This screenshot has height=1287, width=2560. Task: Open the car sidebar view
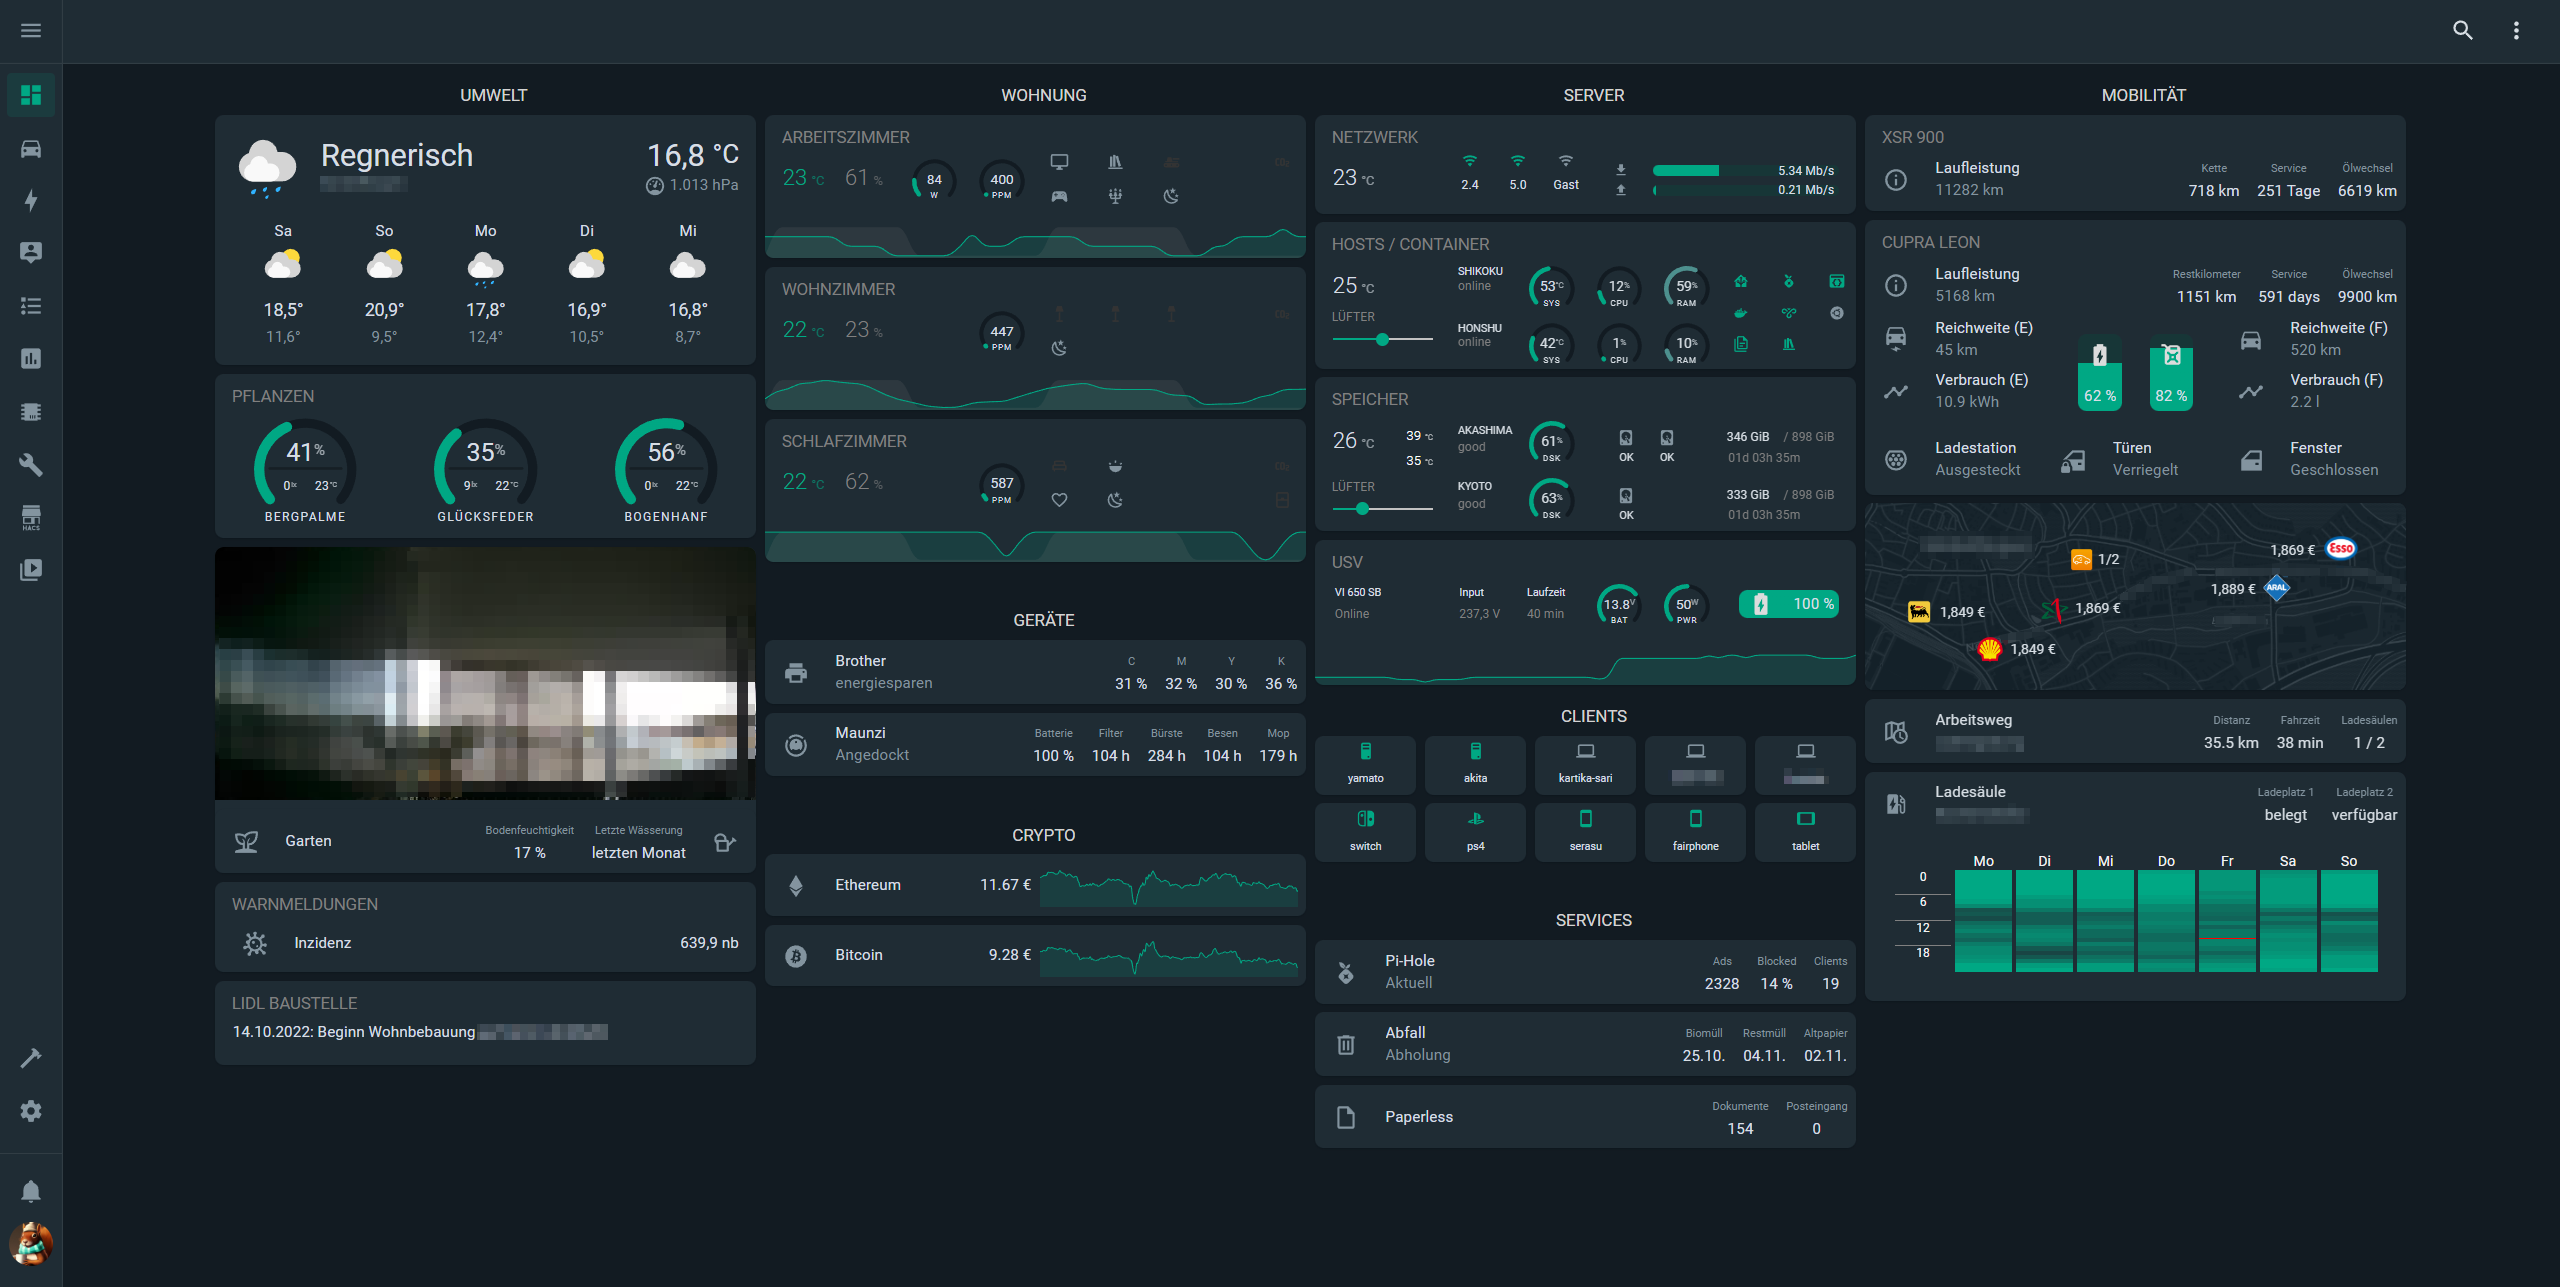pyautogui.click(x=31, y=149)
